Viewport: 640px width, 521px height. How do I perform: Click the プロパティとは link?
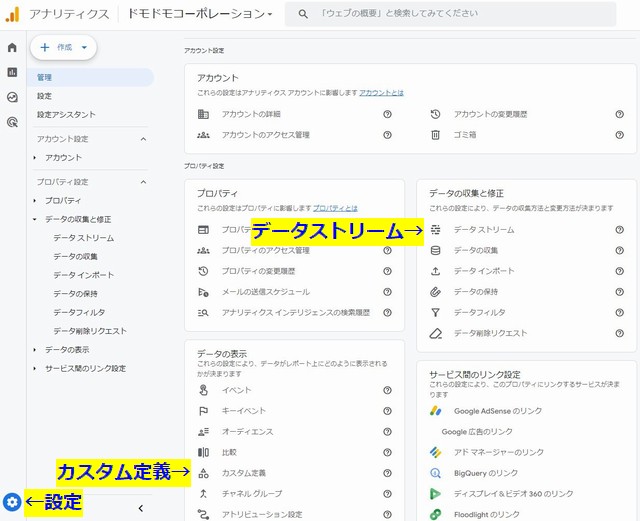click(x=335, y=207)
